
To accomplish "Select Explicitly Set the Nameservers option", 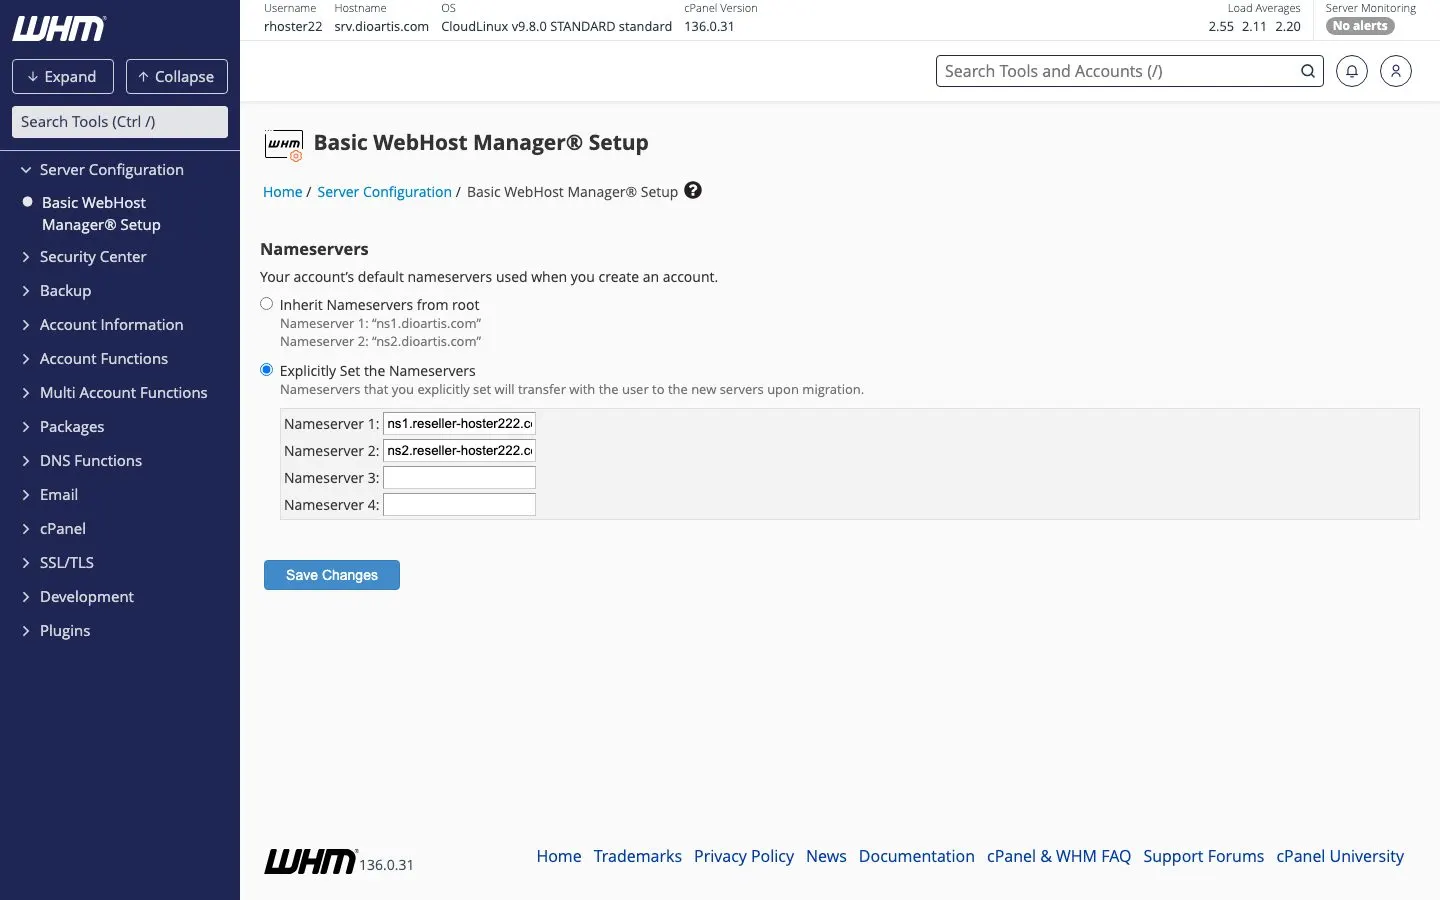I will point(266,370).
